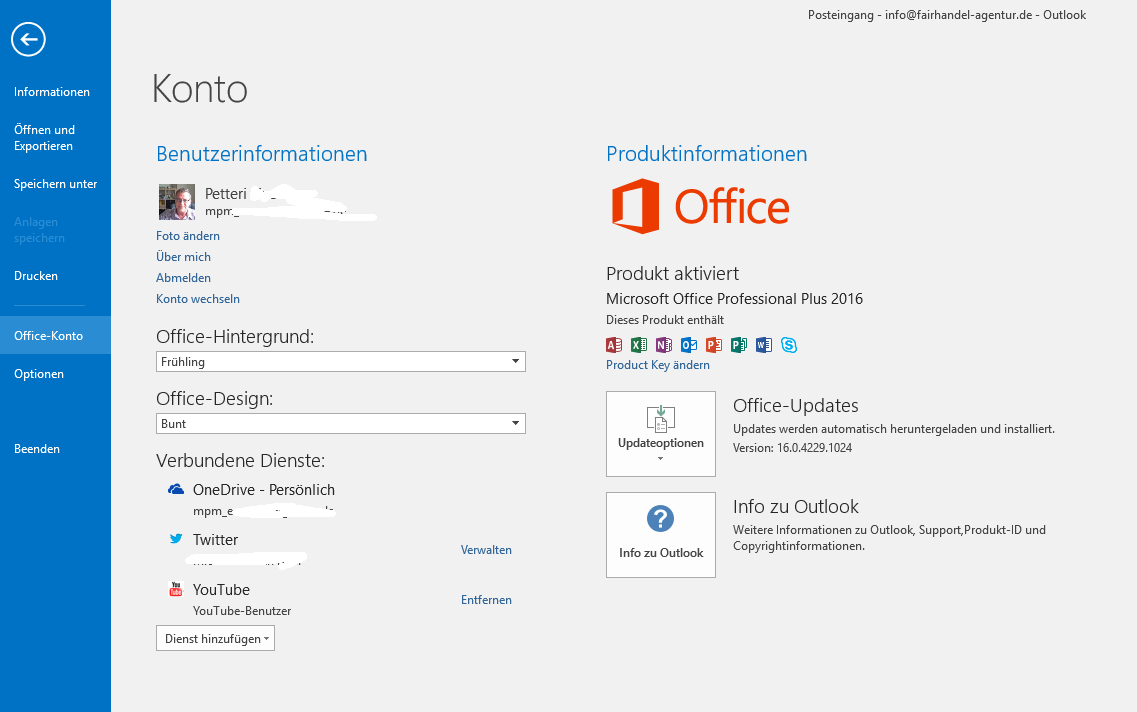Viewport: 1137px width, 712px height.
Task: Click the Produktinformationen heading
Action: (706, 154)
